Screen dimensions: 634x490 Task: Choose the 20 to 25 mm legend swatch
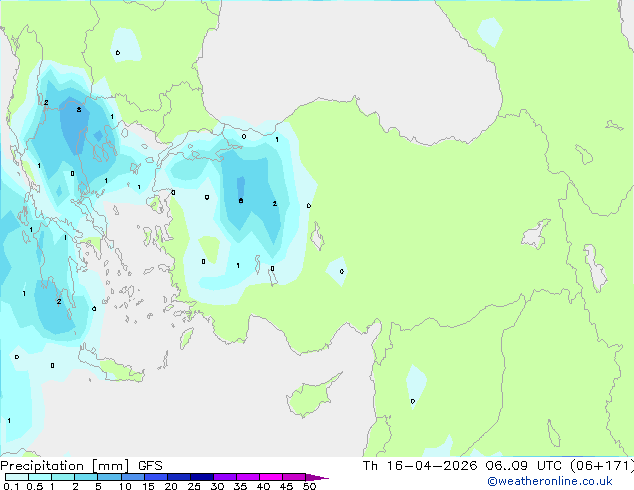[179, 477]
